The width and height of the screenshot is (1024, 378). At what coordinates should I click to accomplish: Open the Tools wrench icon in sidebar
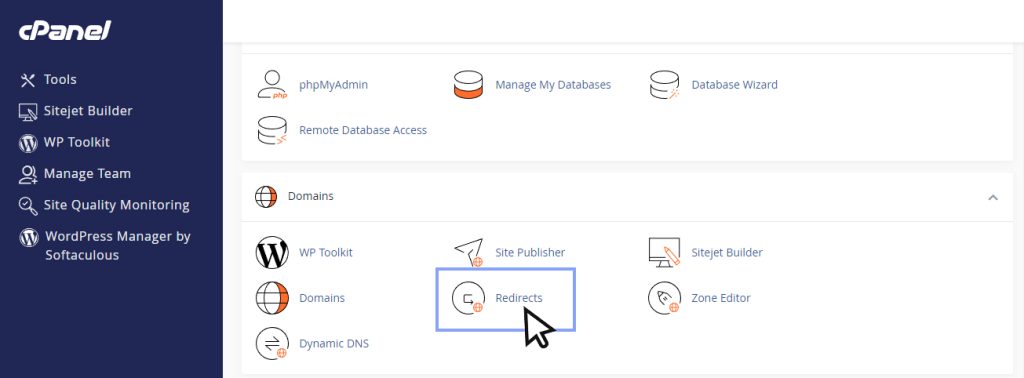click(27, 80)
